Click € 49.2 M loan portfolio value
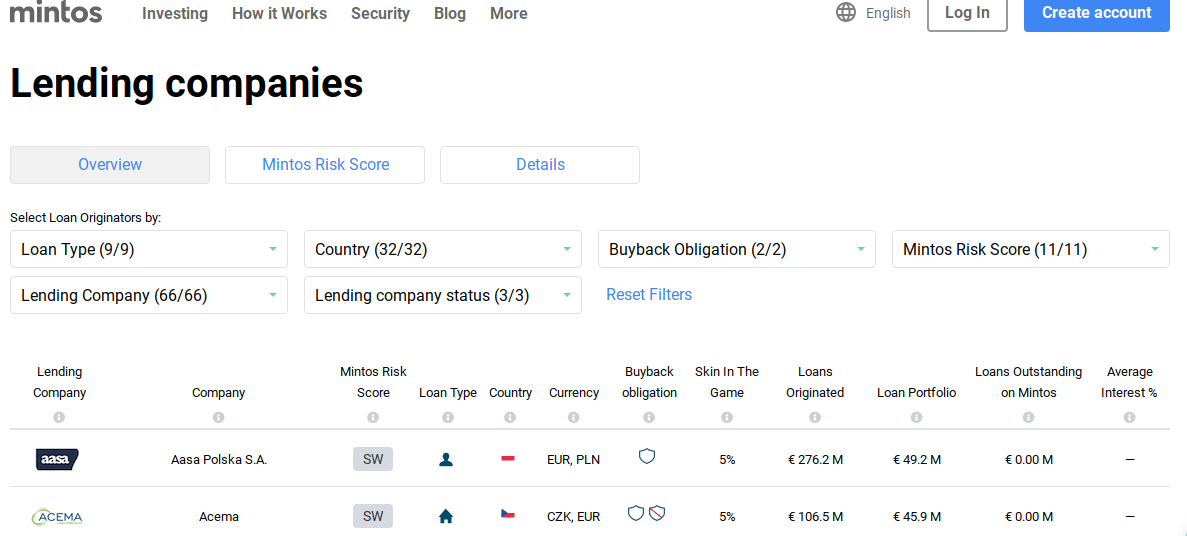The height and width of the screenshot is (536, 1187). tap(917, 460)
